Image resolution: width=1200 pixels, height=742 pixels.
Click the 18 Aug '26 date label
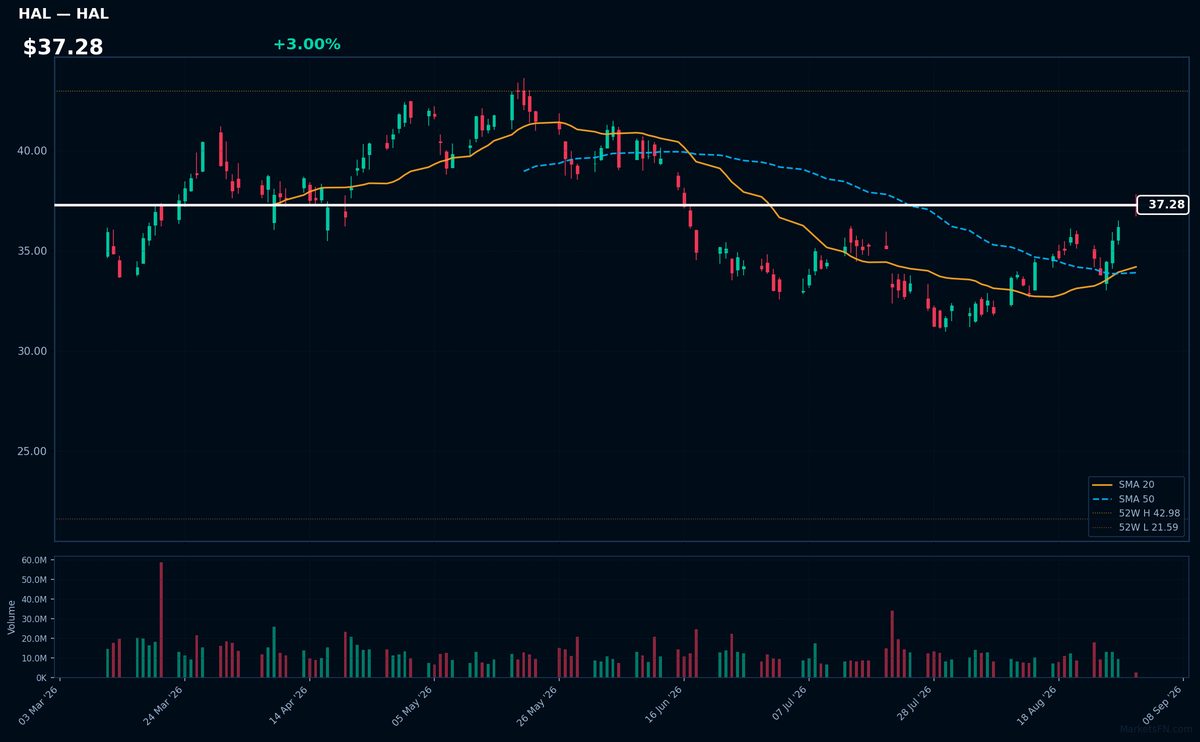click(1036, 705)
